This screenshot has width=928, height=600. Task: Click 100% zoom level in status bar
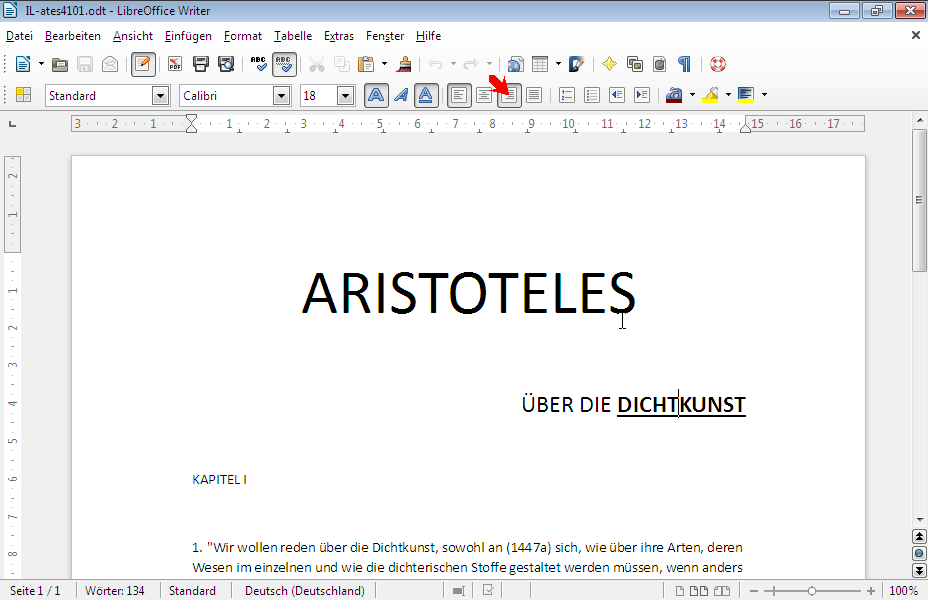904,591
